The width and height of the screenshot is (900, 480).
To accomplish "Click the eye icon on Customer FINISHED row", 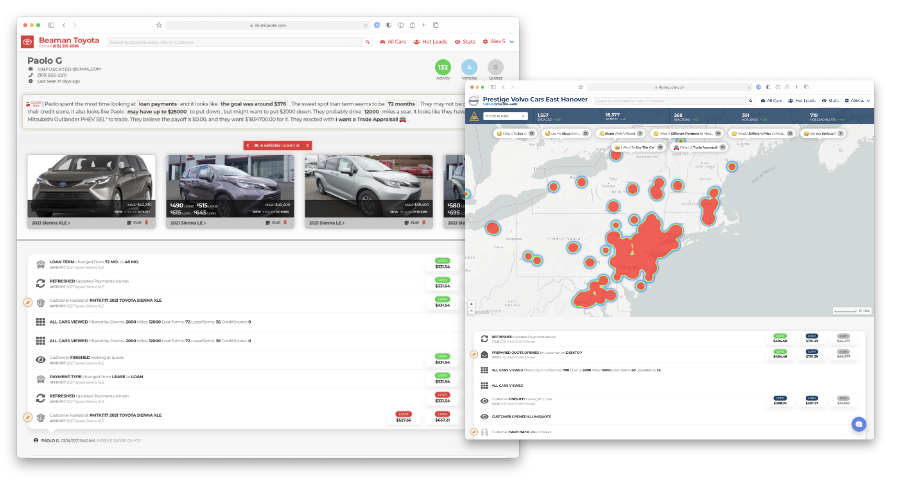I will point(40,360).
